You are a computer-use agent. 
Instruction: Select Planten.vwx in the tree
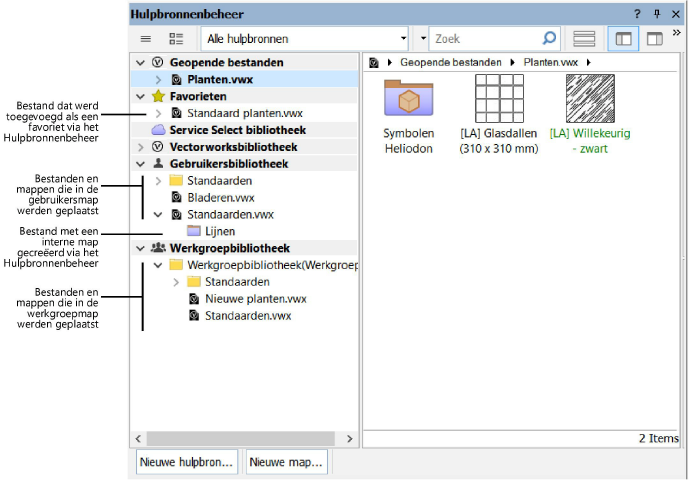coord(220,80)
